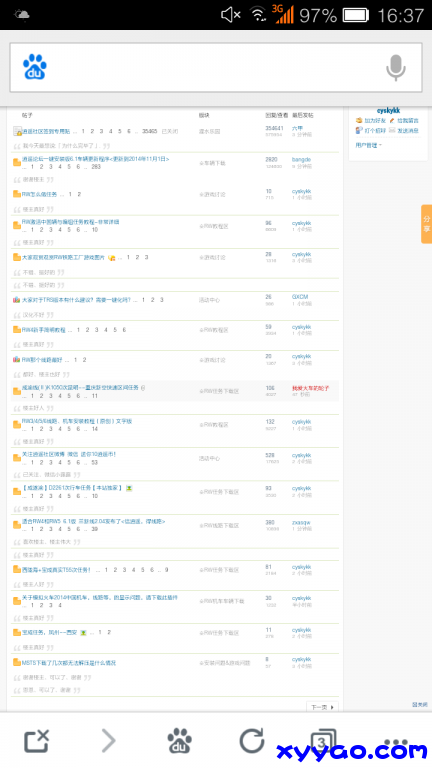Tap the Wi-Fi icon in status bar

coord(258,15)
